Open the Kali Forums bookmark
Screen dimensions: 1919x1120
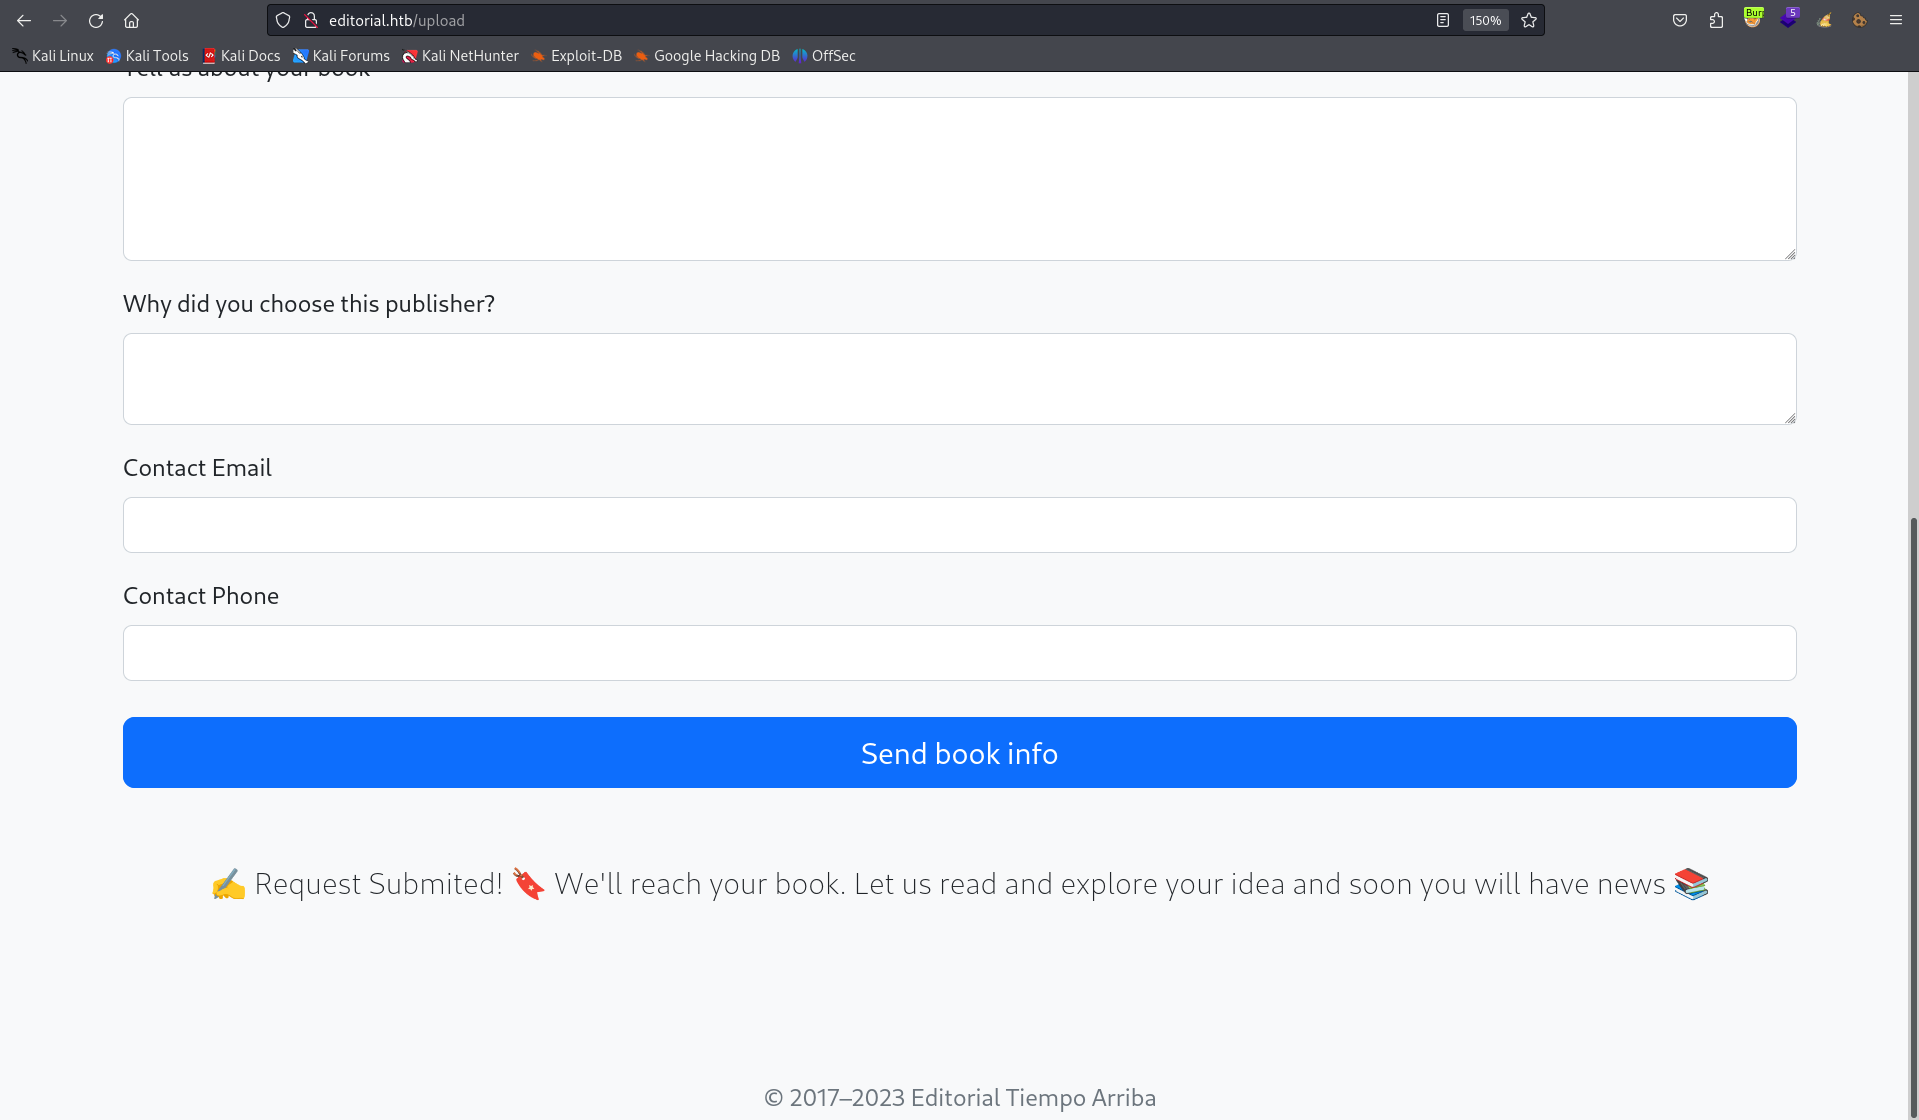[341, 56]
